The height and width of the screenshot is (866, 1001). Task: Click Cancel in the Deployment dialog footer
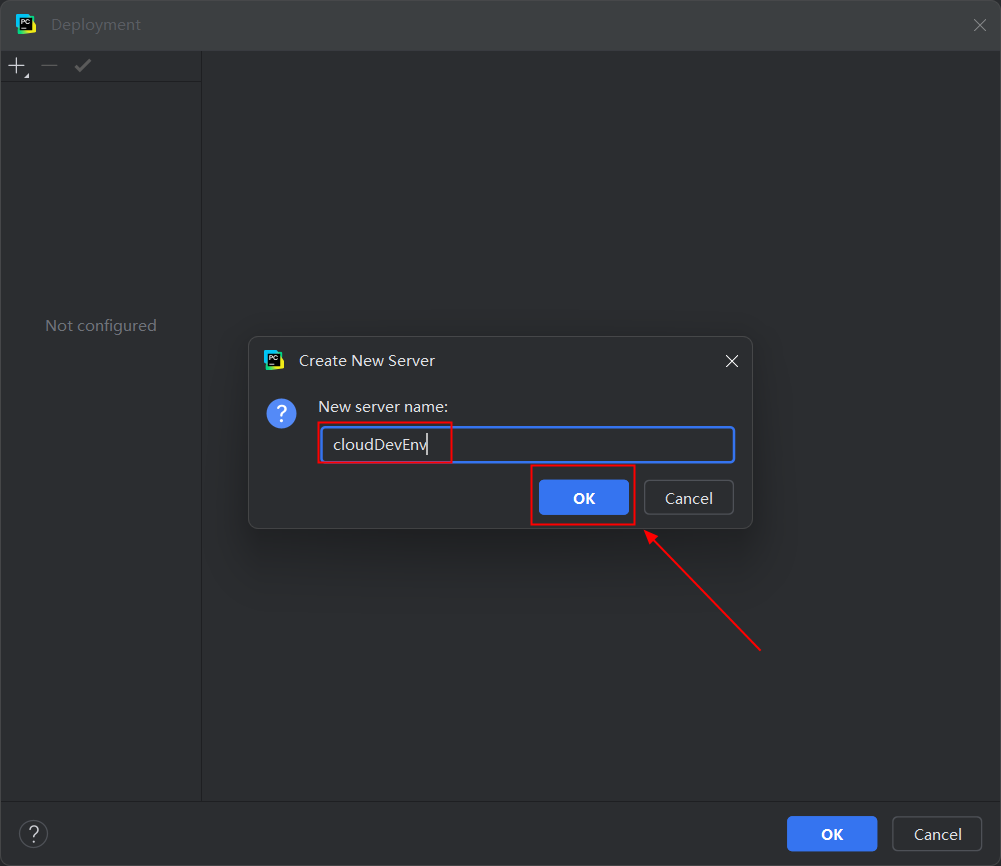936,833
